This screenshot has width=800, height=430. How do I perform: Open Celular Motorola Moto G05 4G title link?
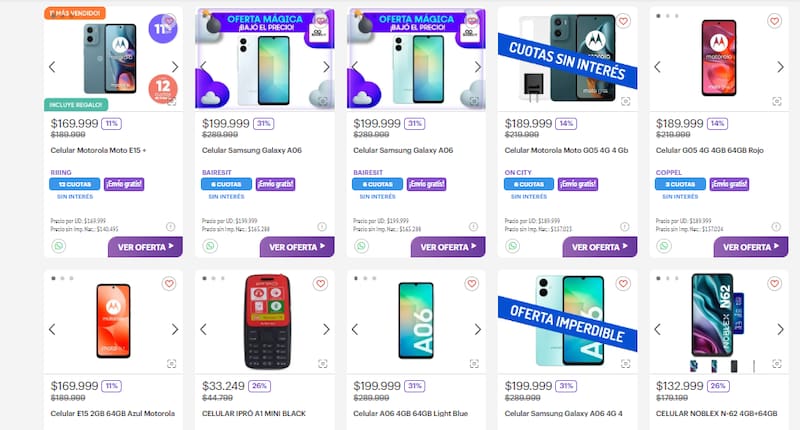(566, 150)
